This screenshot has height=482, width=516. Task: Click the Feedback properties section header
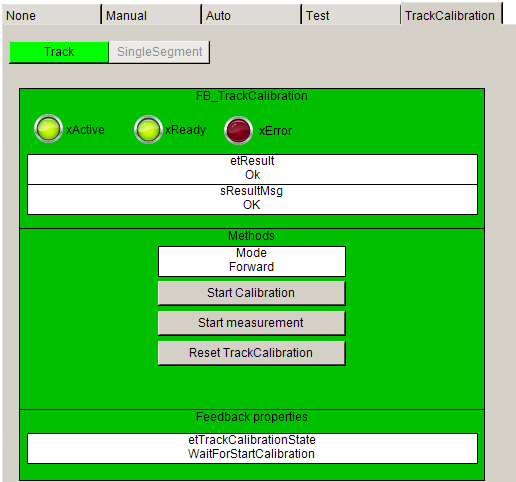click(x=252, y=417)
